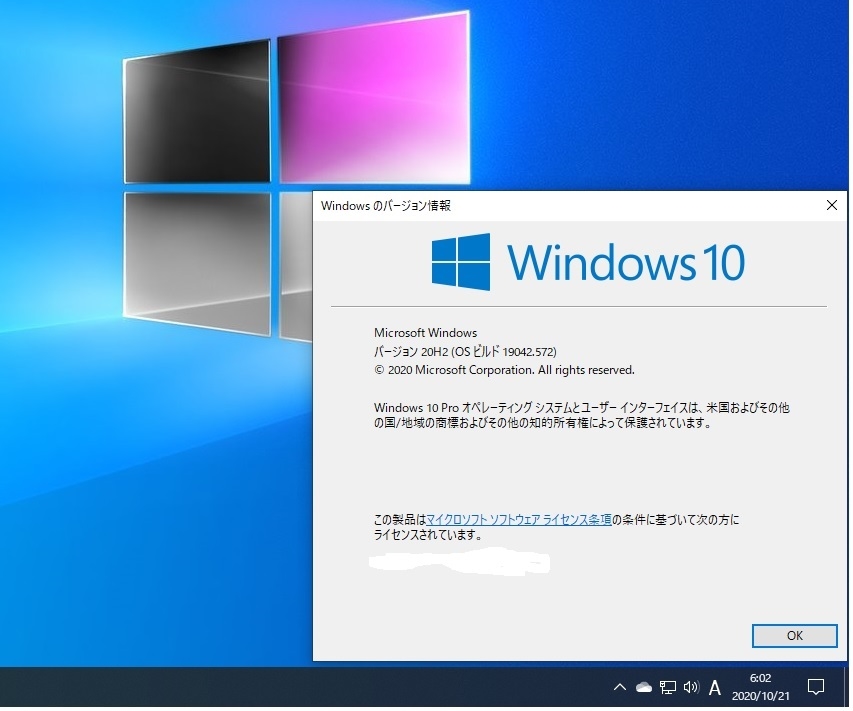
Task: Click the version 20H2 build 19042.572 text
Action: pos(467,354)
